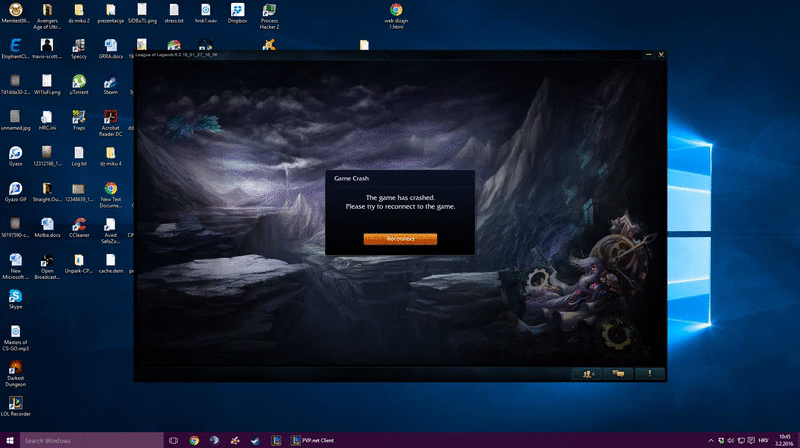Select the Log.txt file

click(x=79, y=156)
